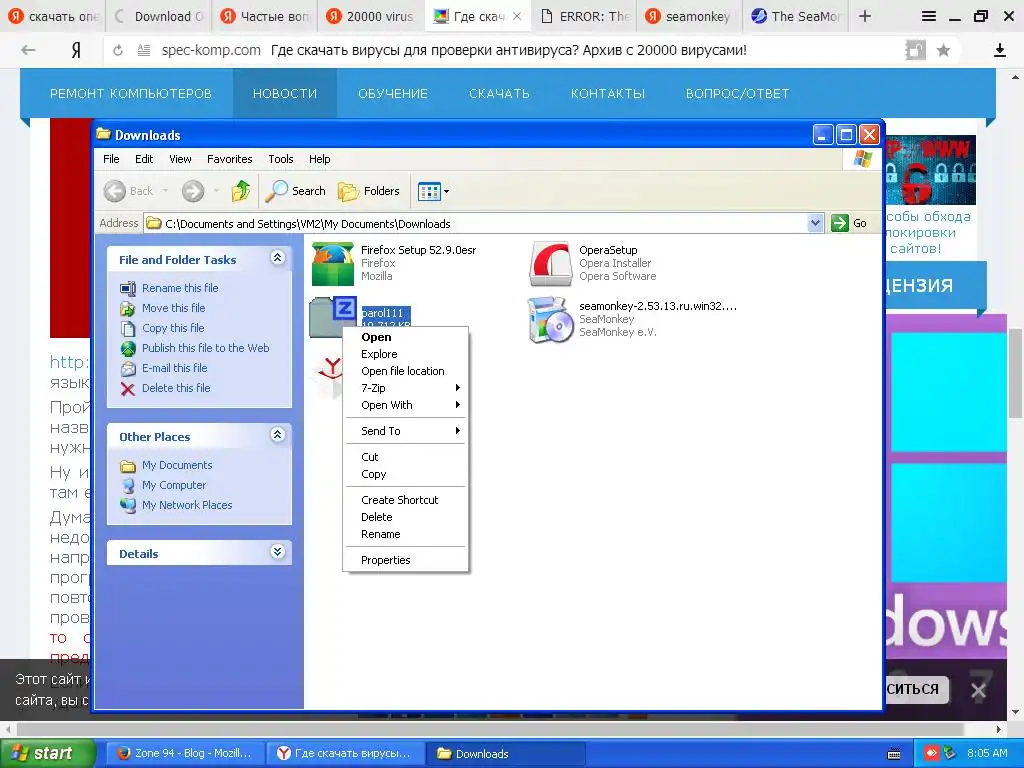Viewport: 1024px width, 768px height.
Task: Click the Search magnifier in the Downloads toolbar
Action: coord(295,191)
